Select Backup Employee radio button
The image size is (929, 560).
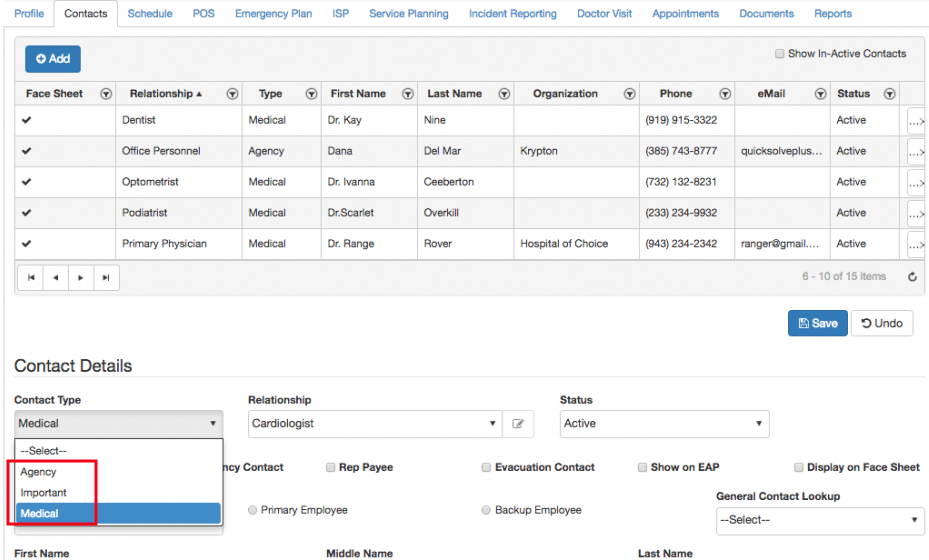(486, 510)
